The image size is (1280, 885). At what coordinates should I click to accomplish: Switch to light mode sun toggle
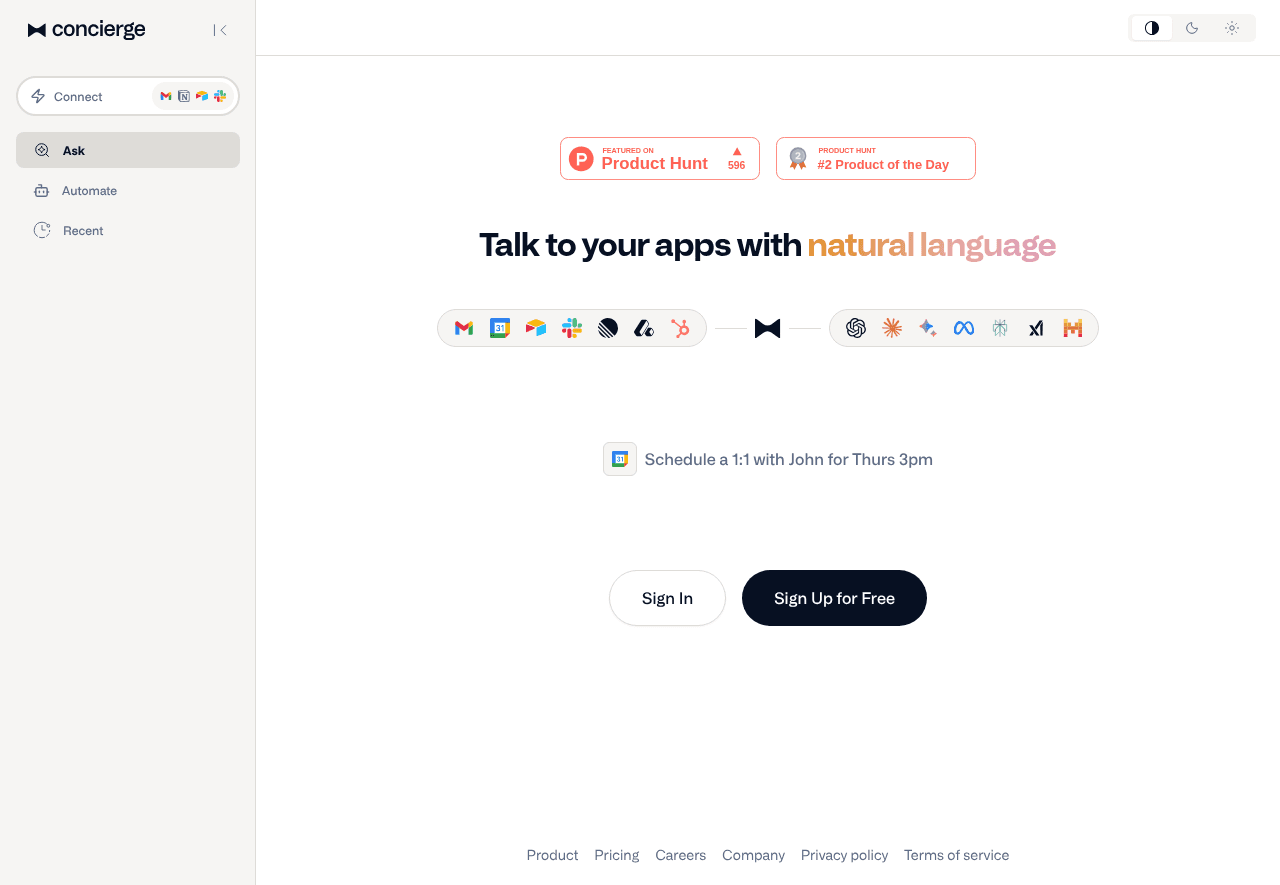pos(1232,28)
